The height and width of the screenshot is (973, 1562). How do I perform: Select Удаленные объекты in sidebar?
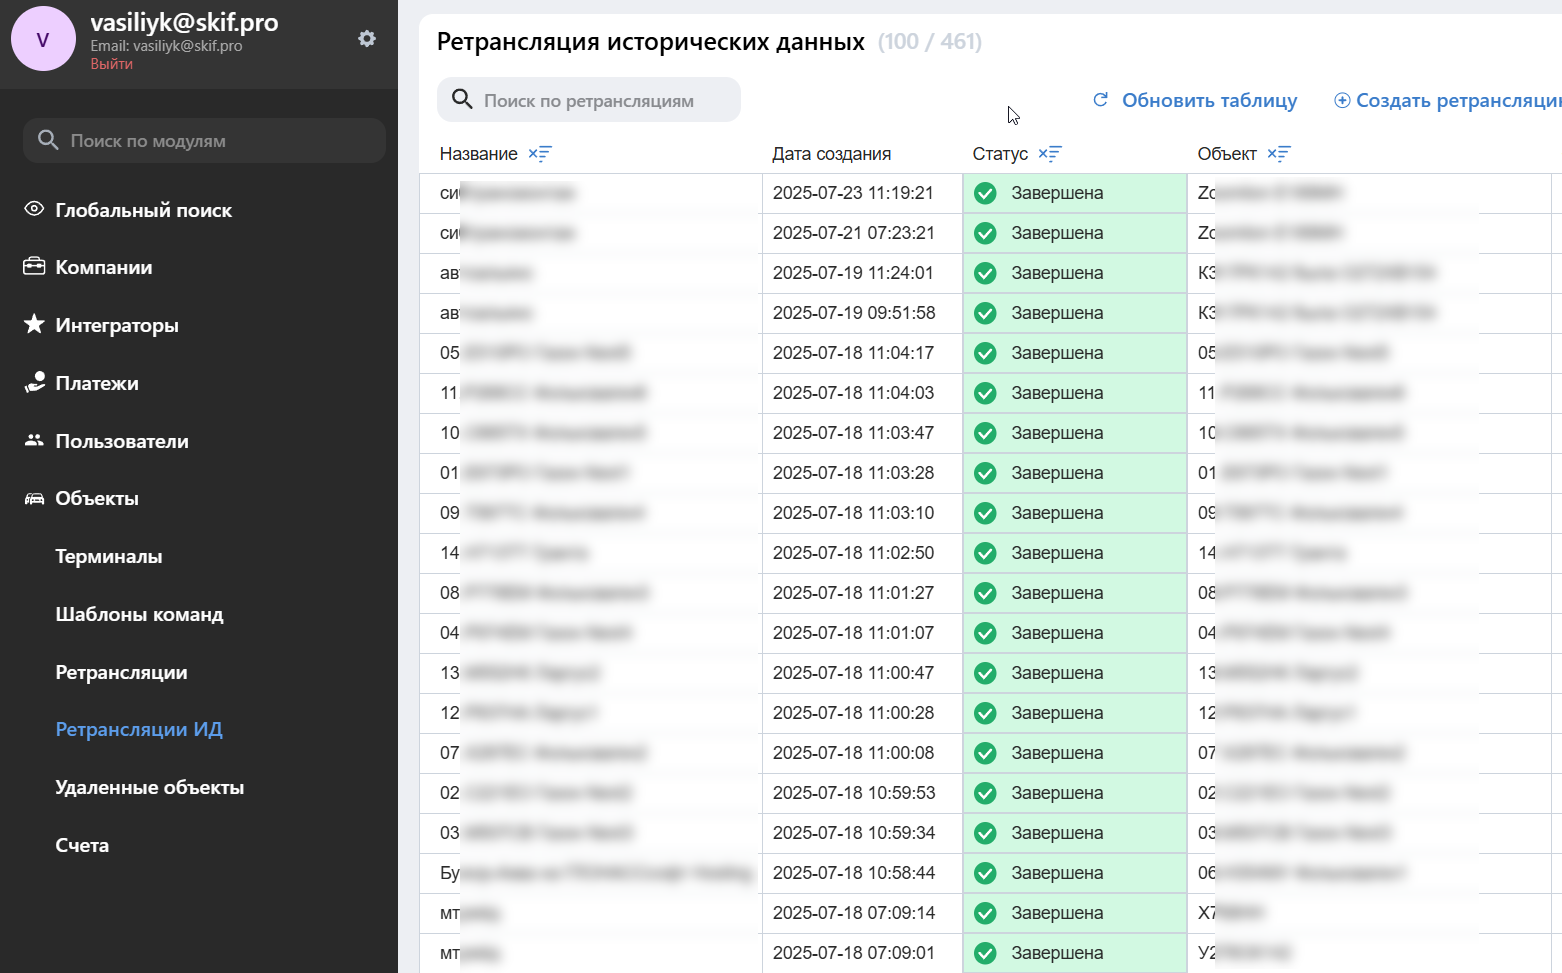149,787
